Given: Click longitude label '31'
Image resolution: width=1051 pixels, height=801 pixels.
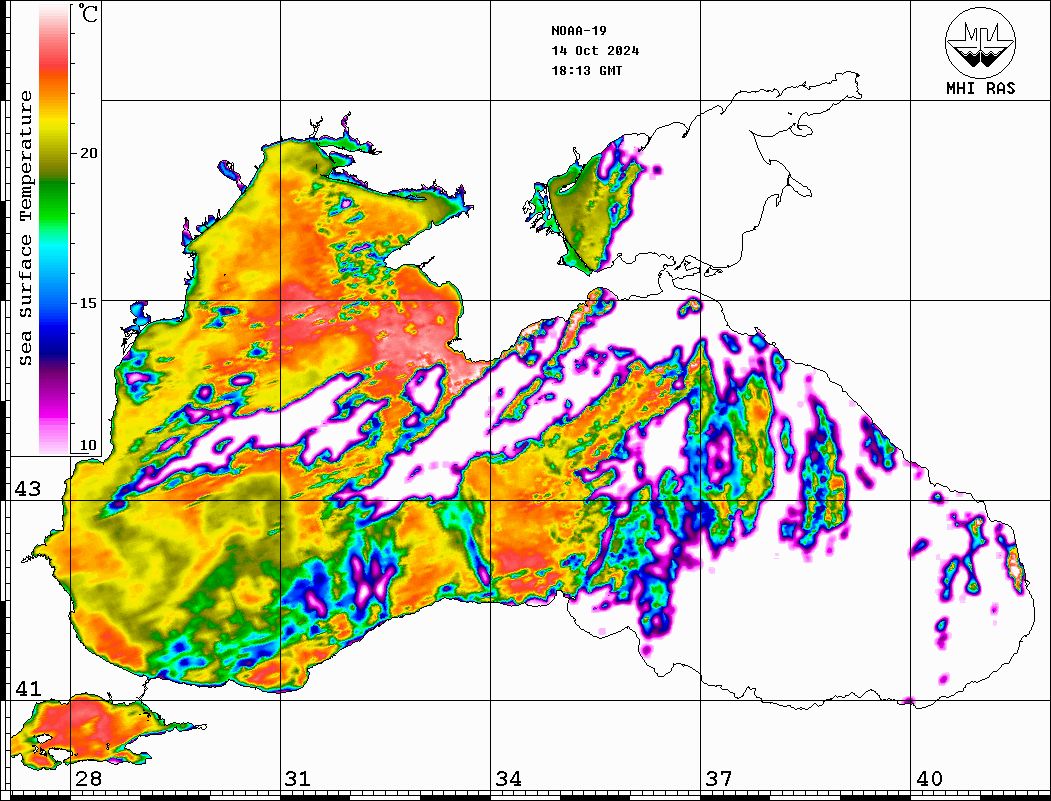Looking at the screenshot, I should coord(298,779).
